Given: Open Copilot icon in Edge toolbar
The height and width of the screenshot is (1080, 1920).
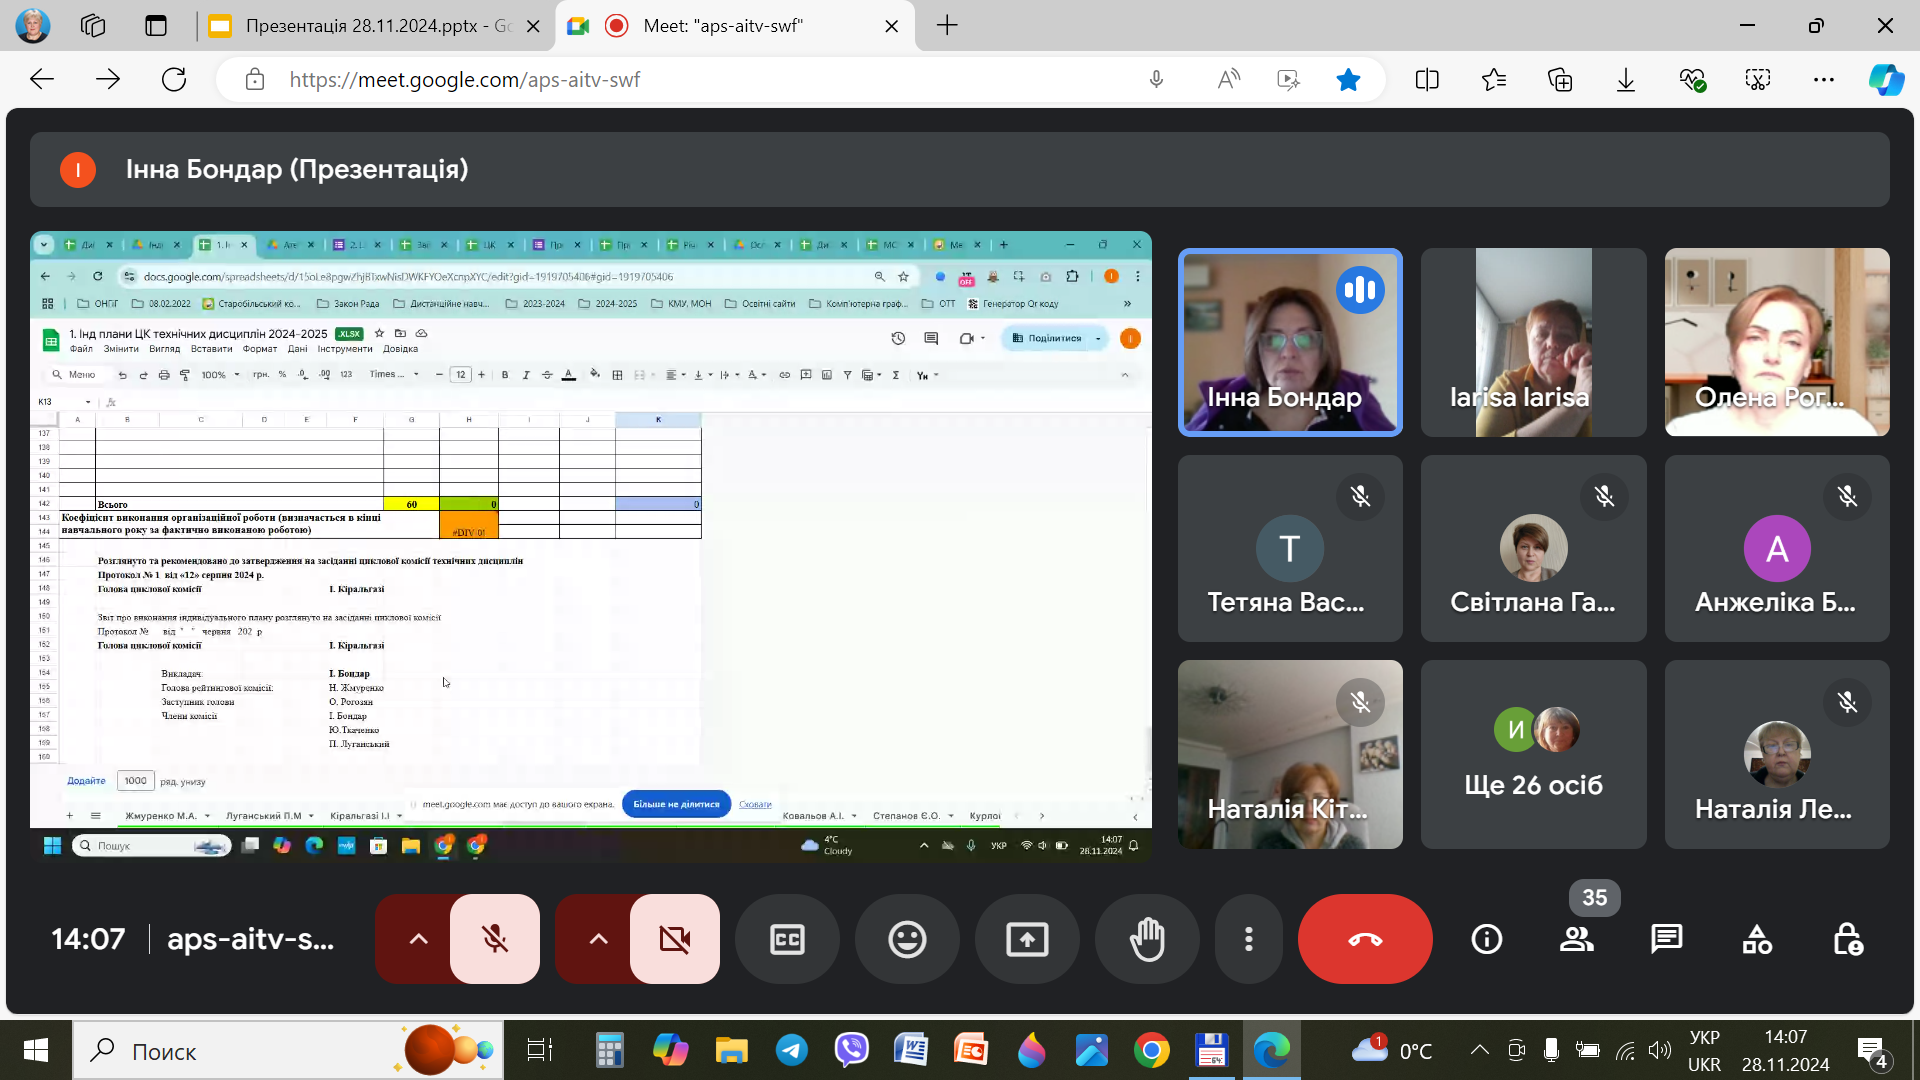Looking at the screenshot, I should 1886,79.
